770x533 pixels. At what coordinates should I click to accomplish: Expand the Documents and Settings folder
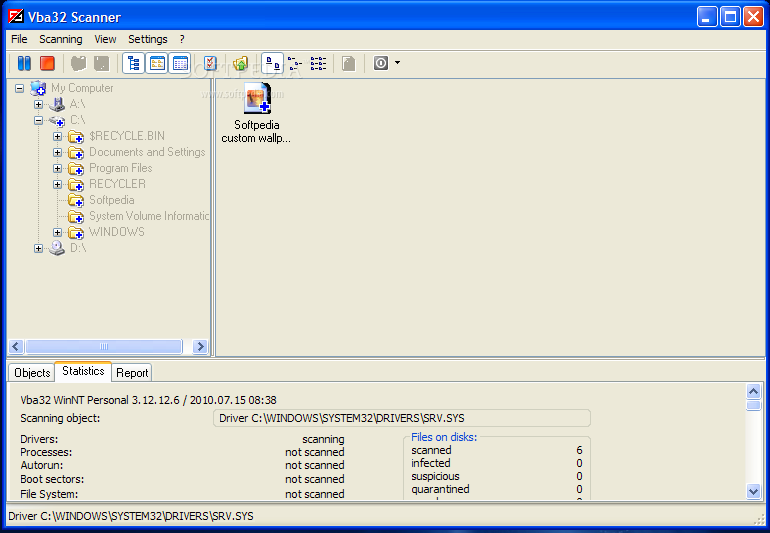click(x=57, y=153)
